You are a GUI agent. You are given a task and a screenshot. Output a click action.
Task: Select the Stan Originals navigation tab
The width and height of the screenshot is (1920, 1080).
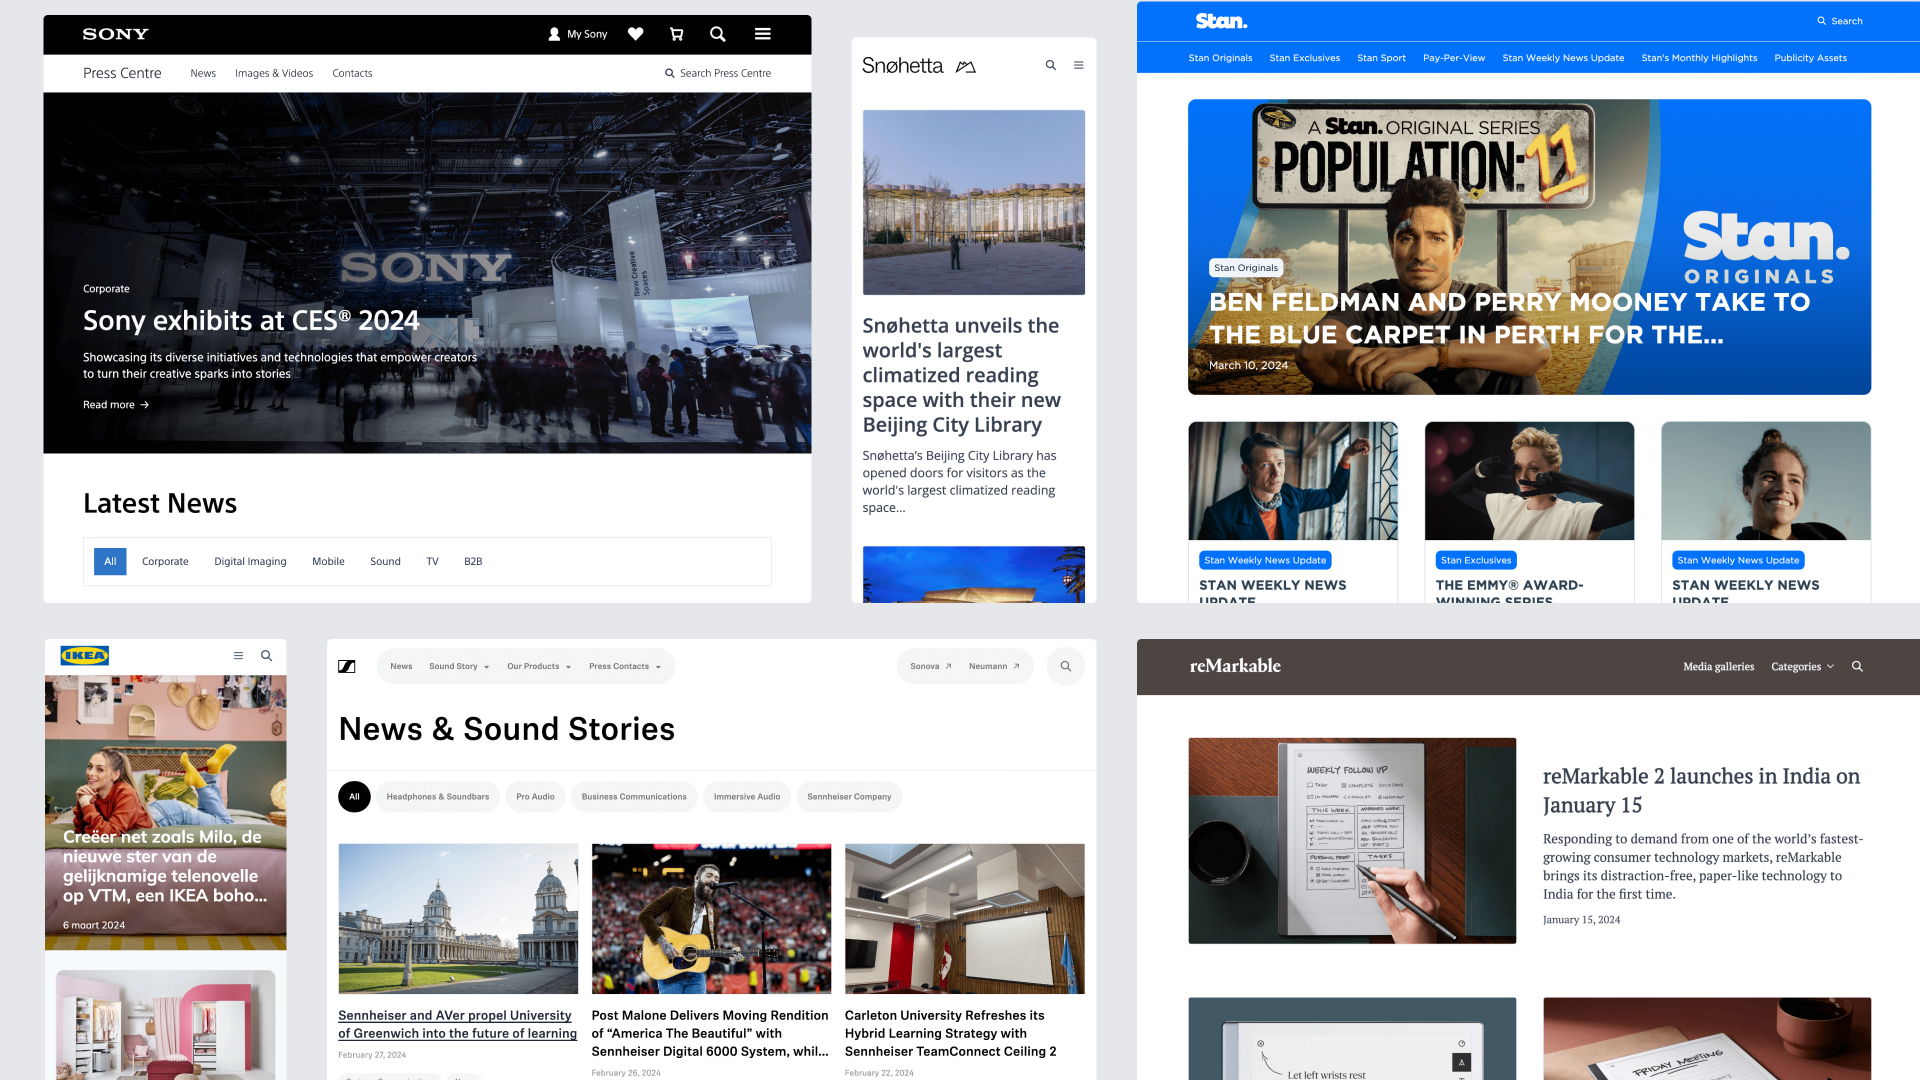click(1220, 57)
